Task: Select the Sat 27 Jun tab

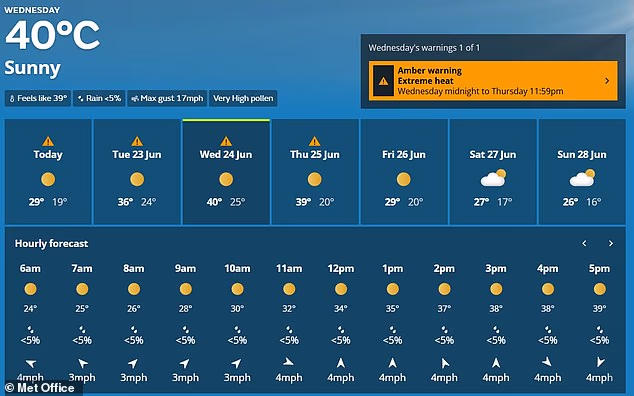Action: (493, 172)
